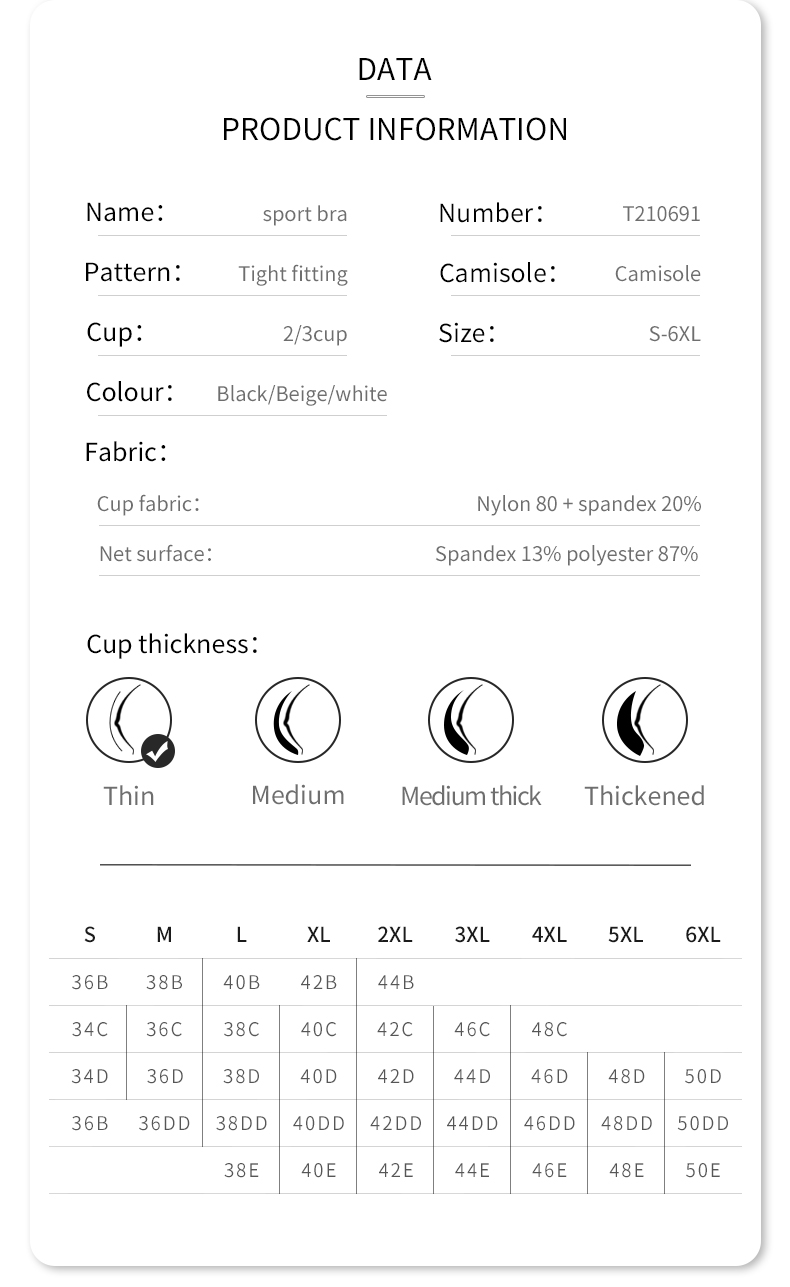Choose the Medium thick cup icon
This screenshot has width=790, height=1287.
470,719
